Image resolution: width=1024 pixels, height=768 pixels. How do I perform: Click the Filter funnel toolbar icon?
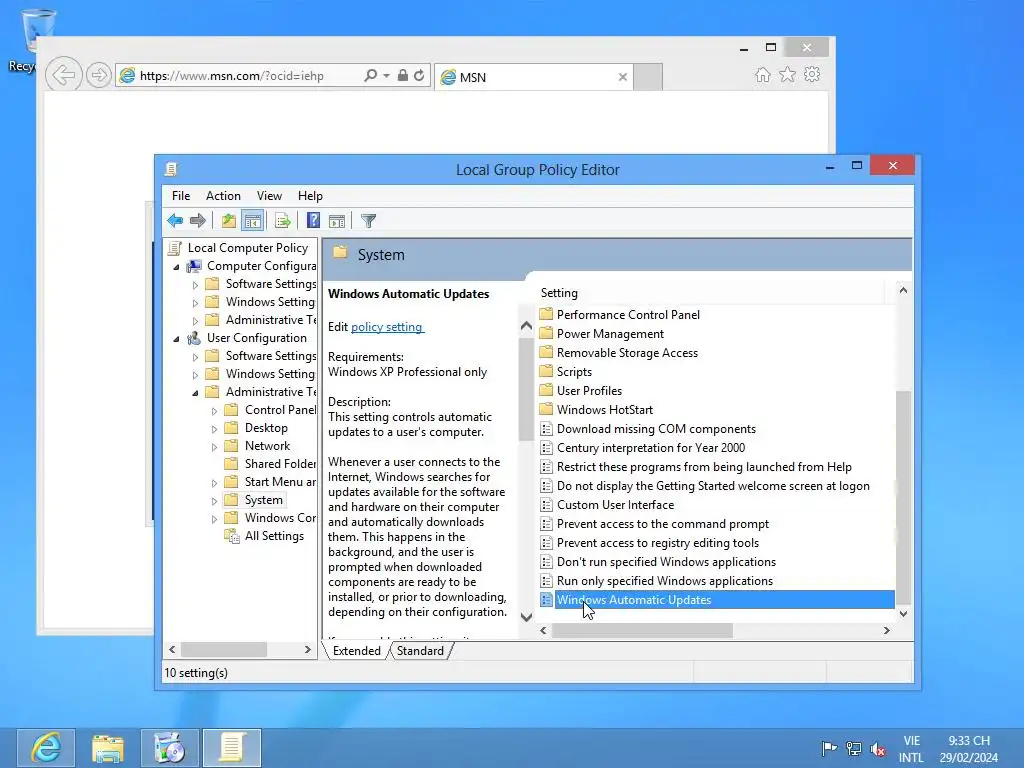[x=368, y=221]
